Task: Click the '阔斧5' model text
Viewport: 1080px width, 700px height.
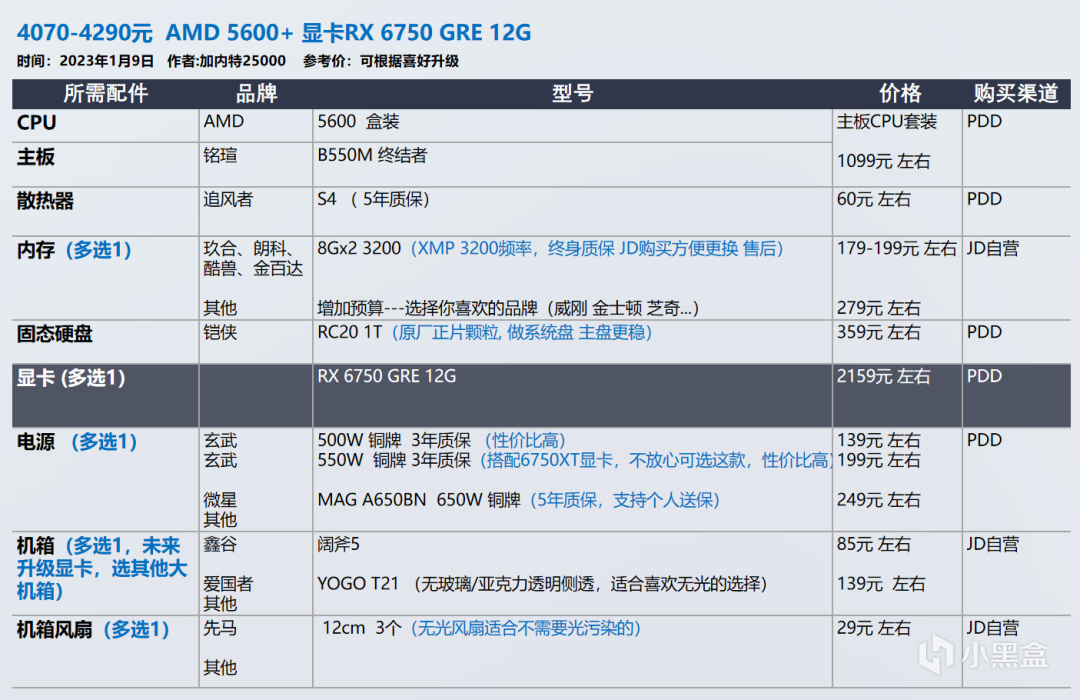Action: (x=338, y=544)
